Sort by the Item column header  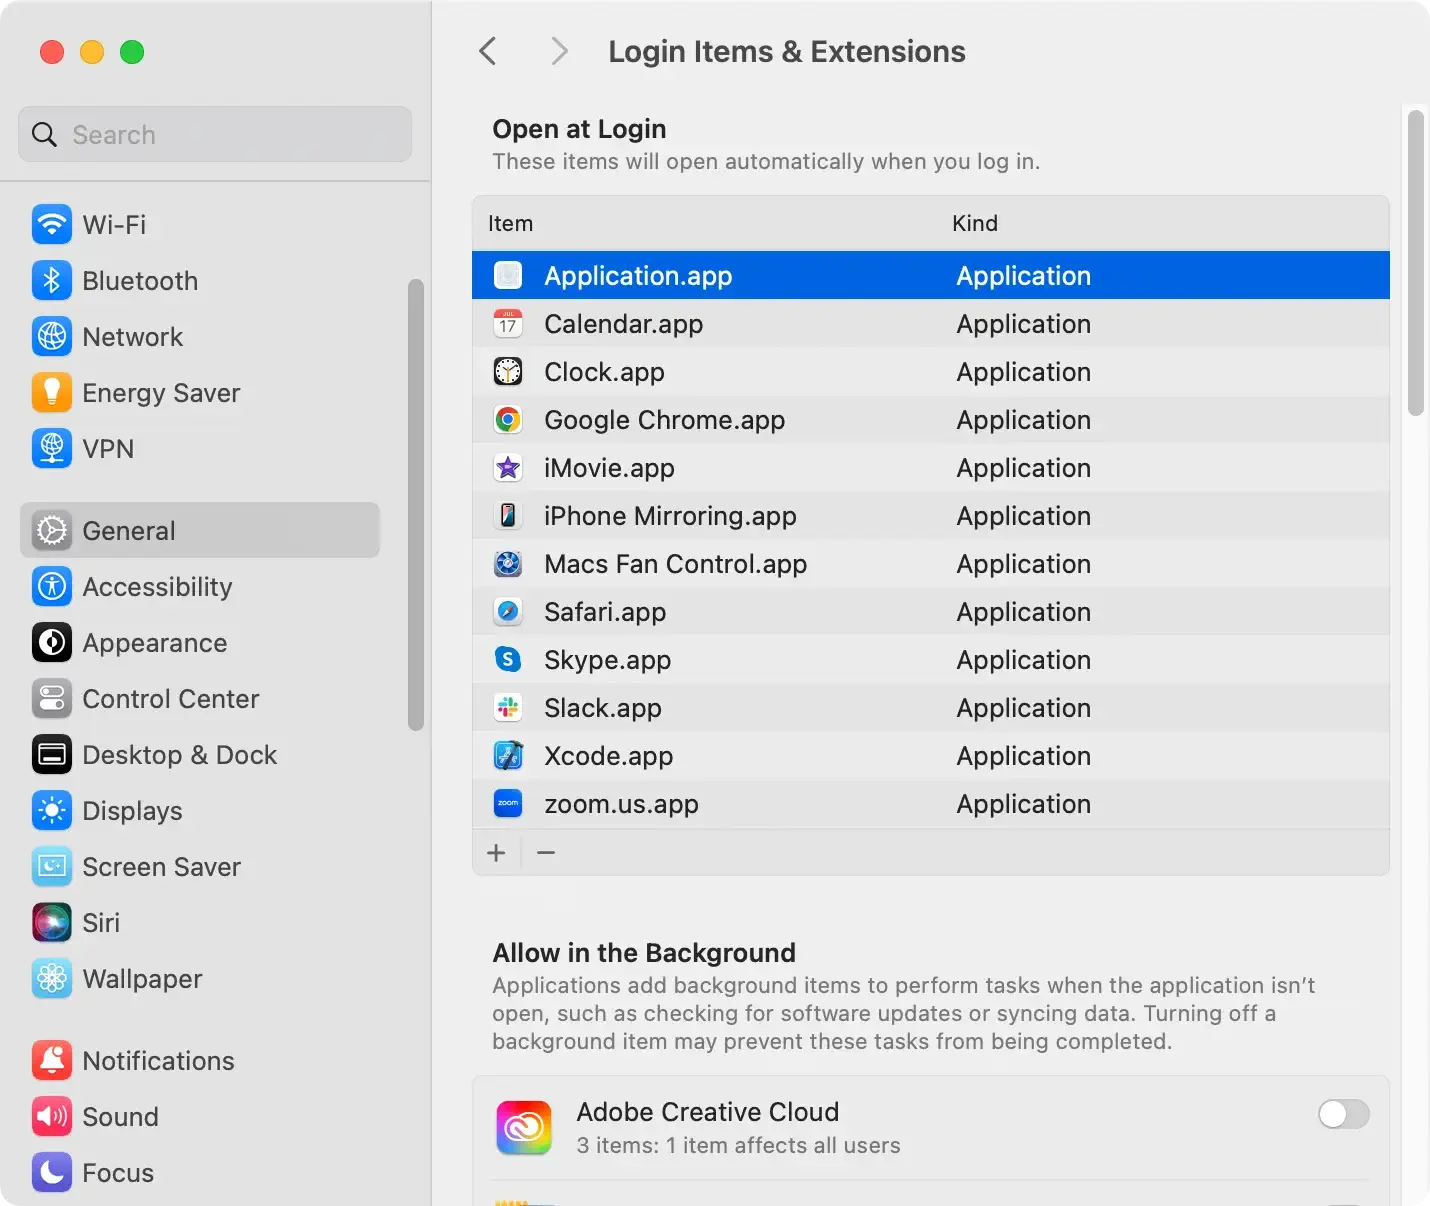pos(510,223)
